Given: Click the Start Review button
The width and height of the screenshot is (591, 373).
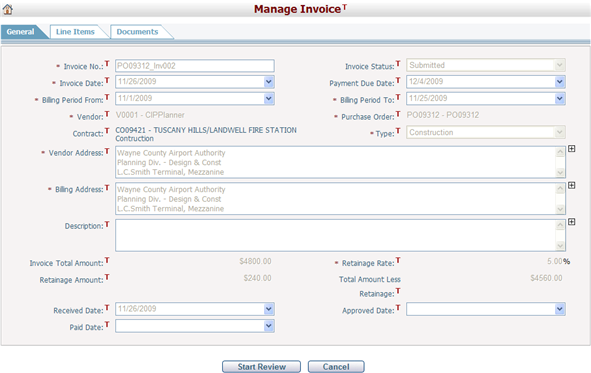Looking at the screenshot, I should [261, 367].
